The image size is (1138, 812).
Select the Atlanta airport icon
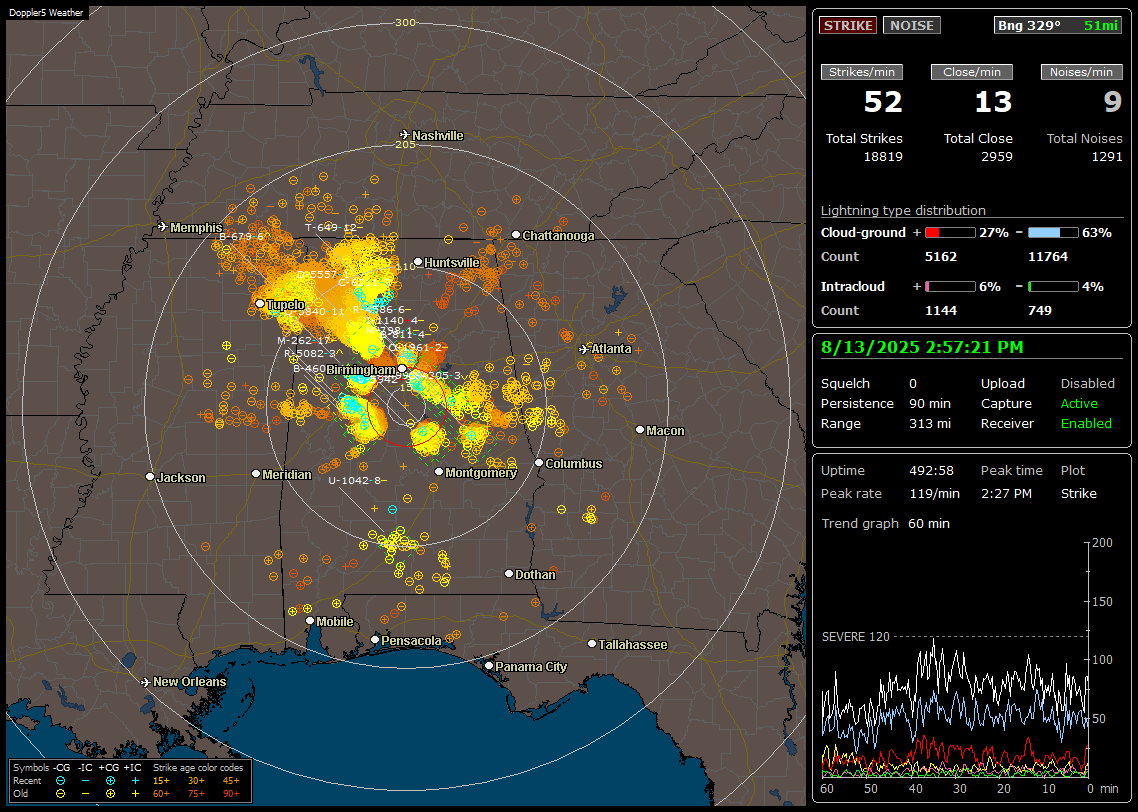(x=584, y=349)
